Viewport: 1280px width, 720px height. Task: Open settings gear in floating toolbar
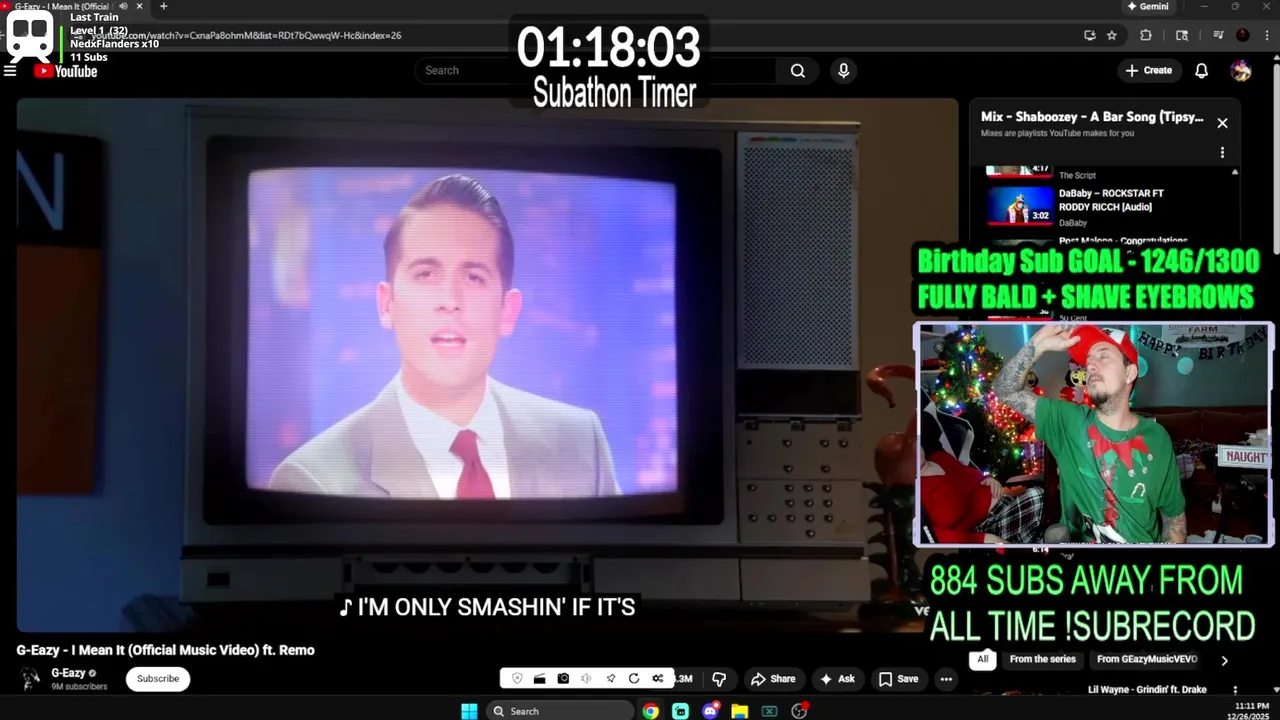click(657, 679)
